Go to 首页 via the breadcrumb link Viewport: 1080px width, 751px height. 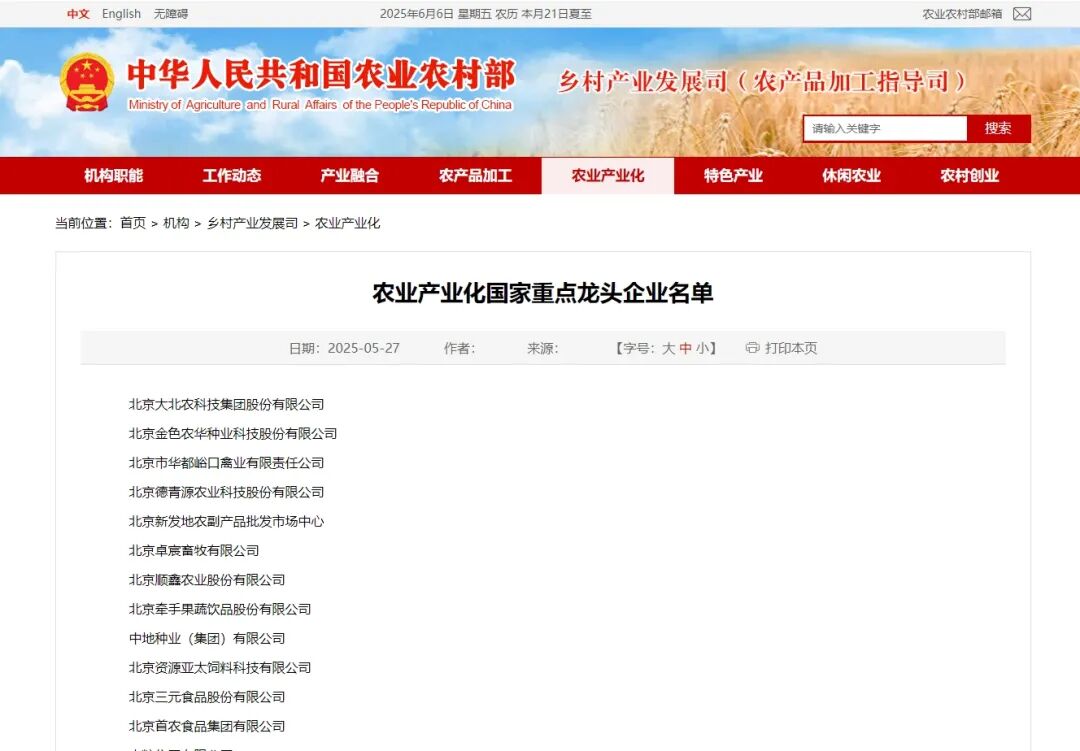[134, 223]
